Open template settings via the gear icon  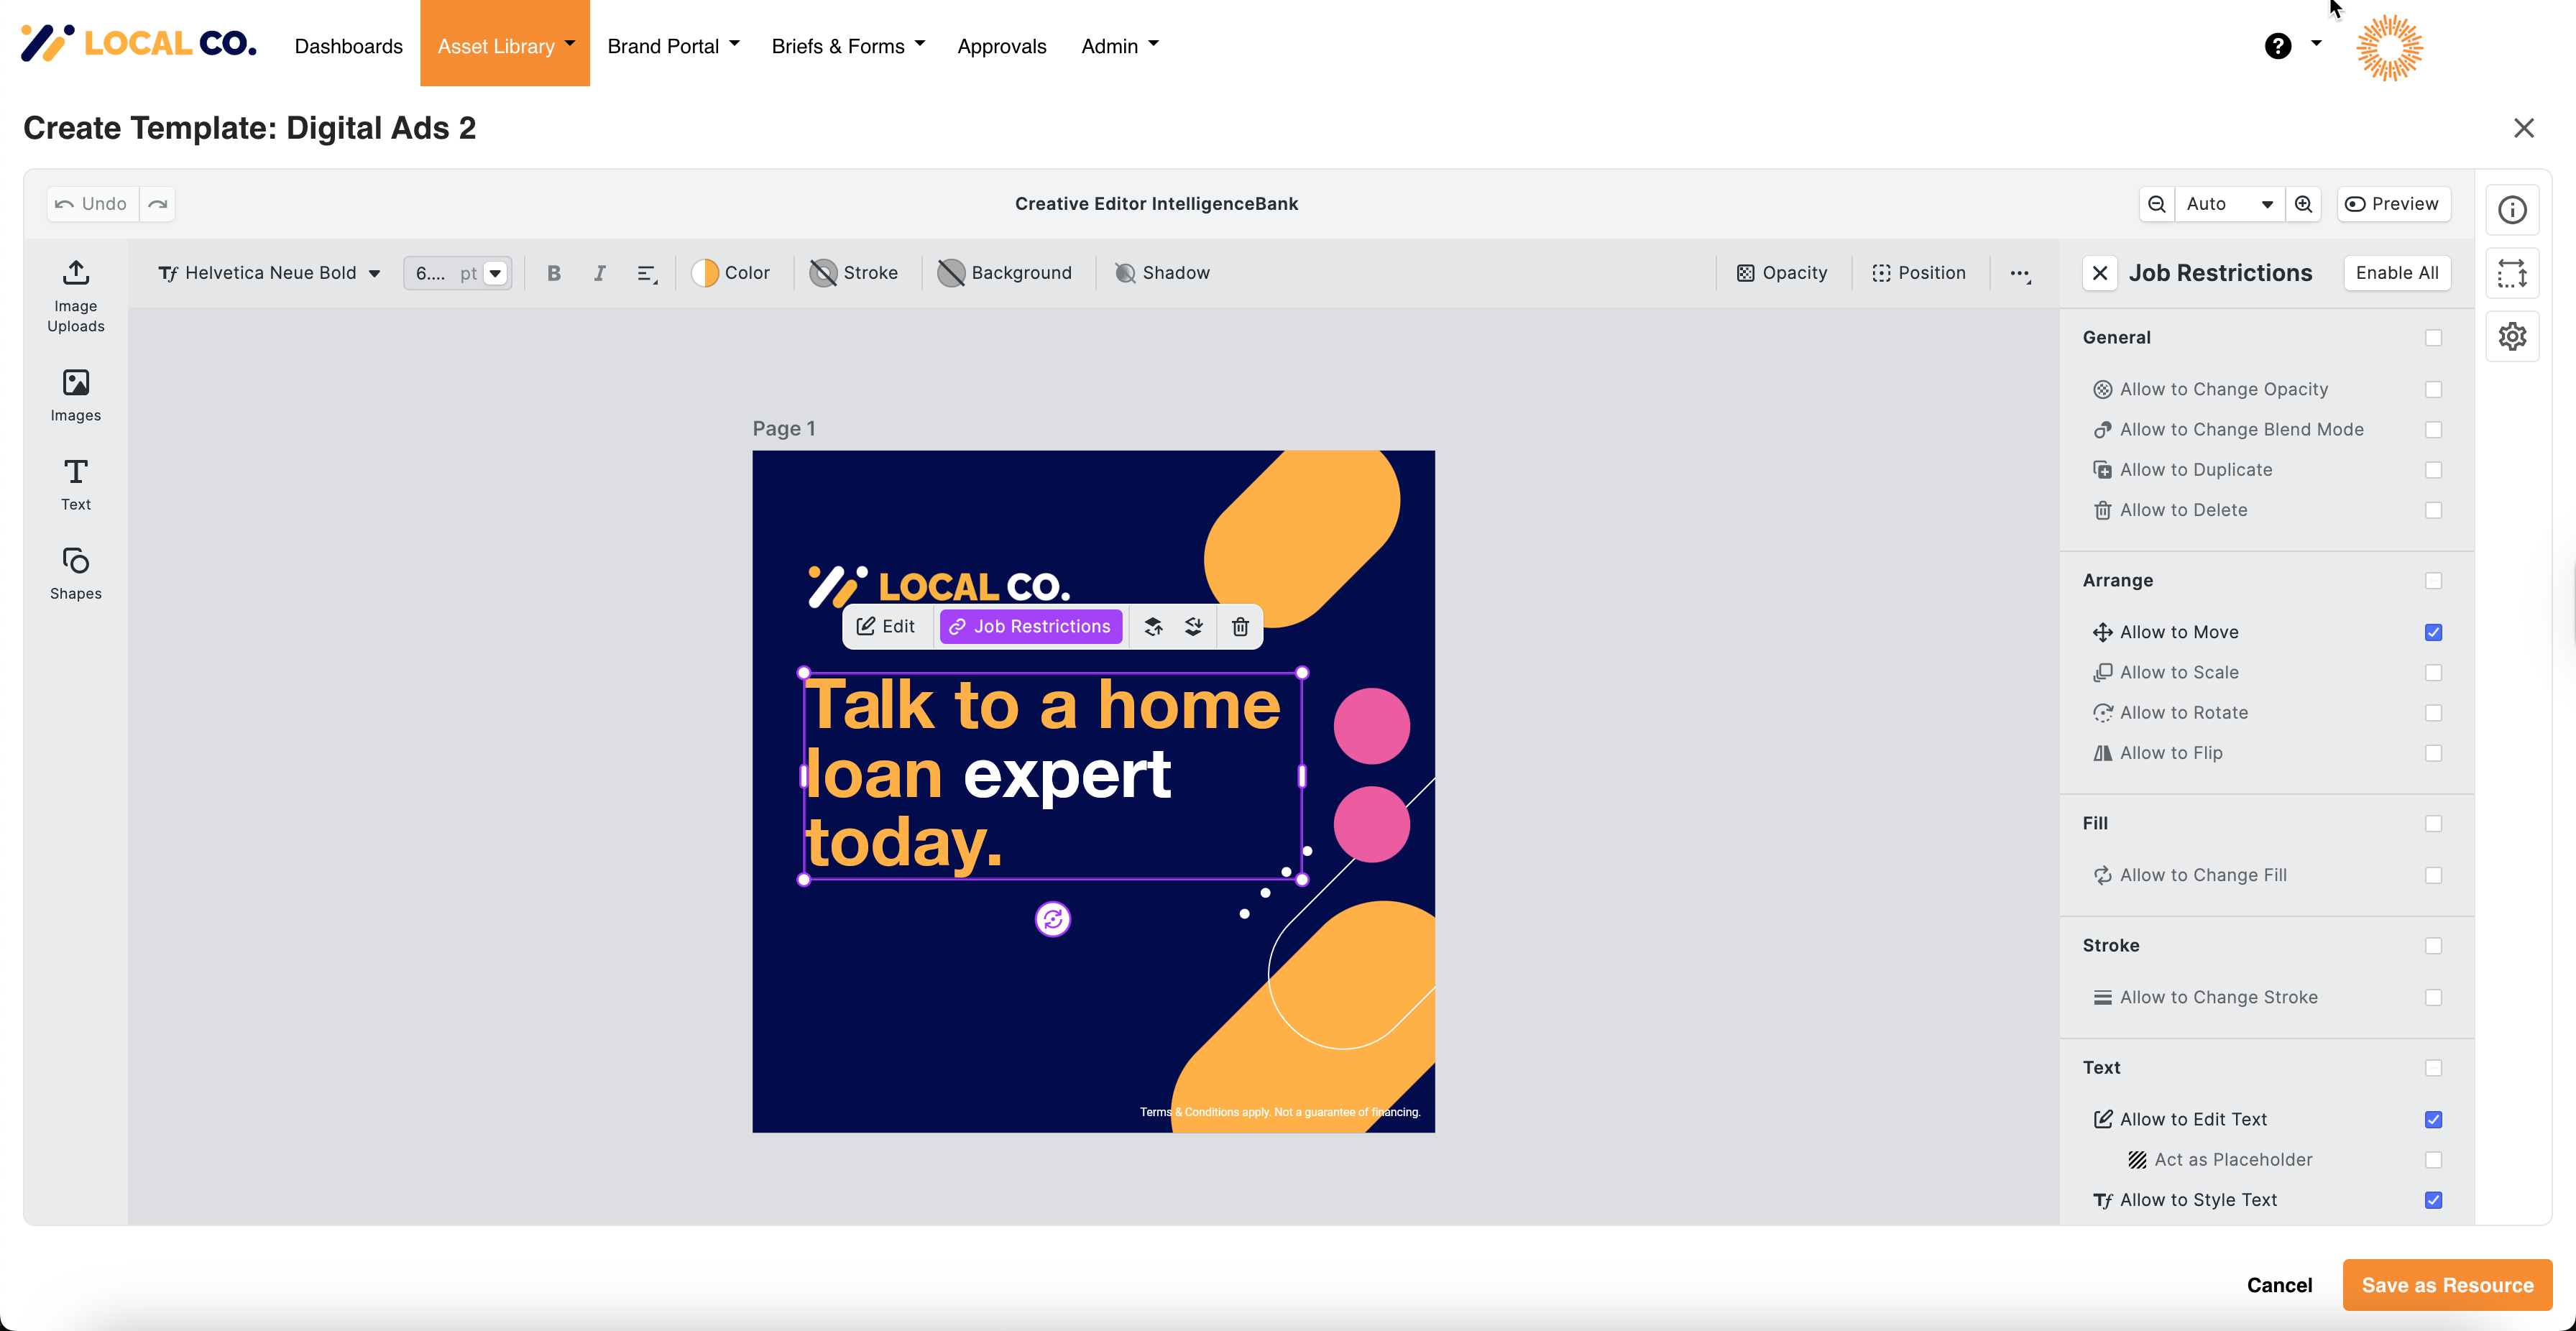[x=2513, y=336]
